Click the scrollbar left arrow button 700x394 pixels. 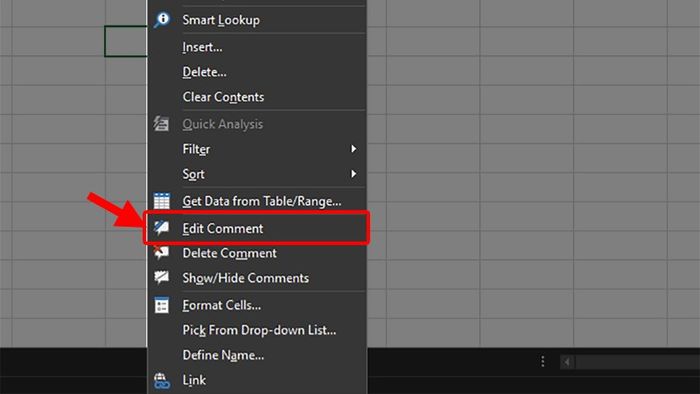point(567,362)
